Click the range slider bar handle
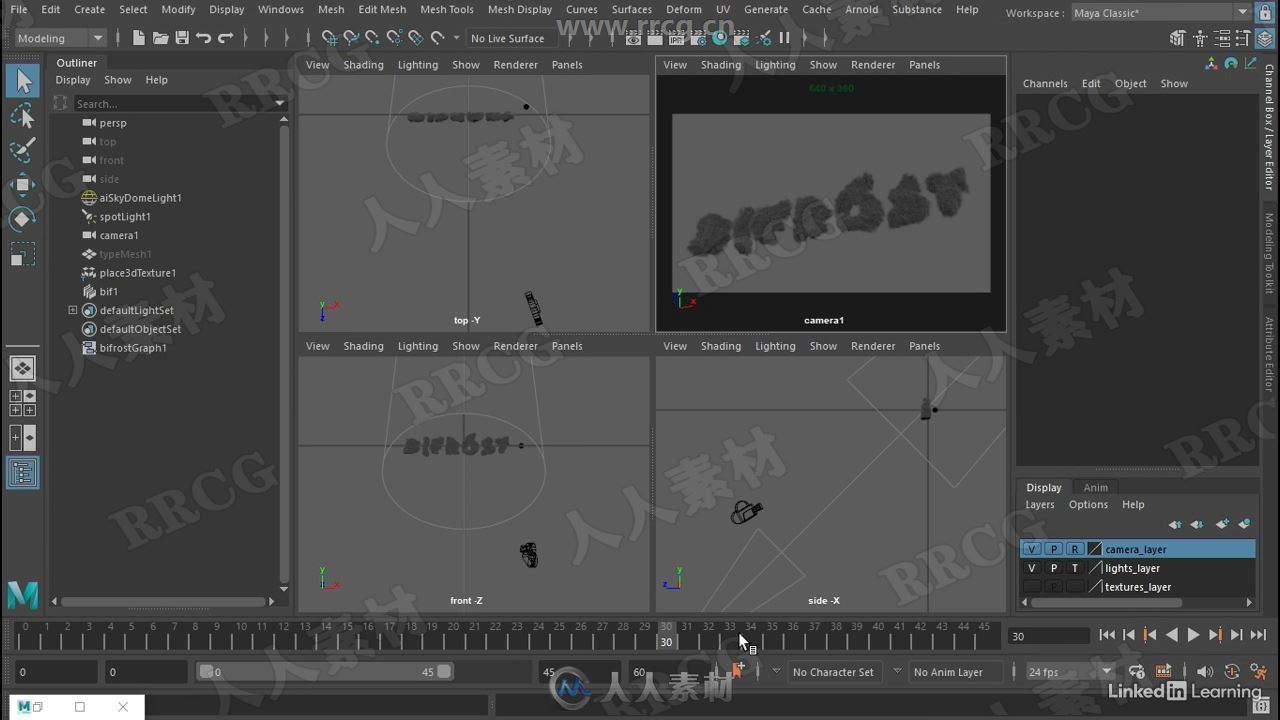This screenshot has width=1280, height=720. [x=325, y=672]
